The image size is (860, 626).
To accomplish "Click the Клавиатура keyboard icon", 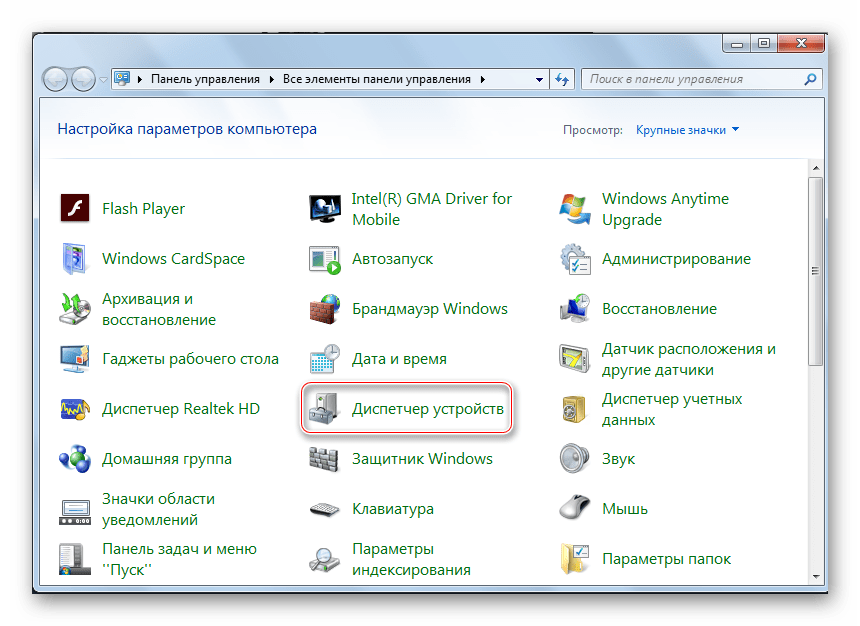I will [325, 509].
